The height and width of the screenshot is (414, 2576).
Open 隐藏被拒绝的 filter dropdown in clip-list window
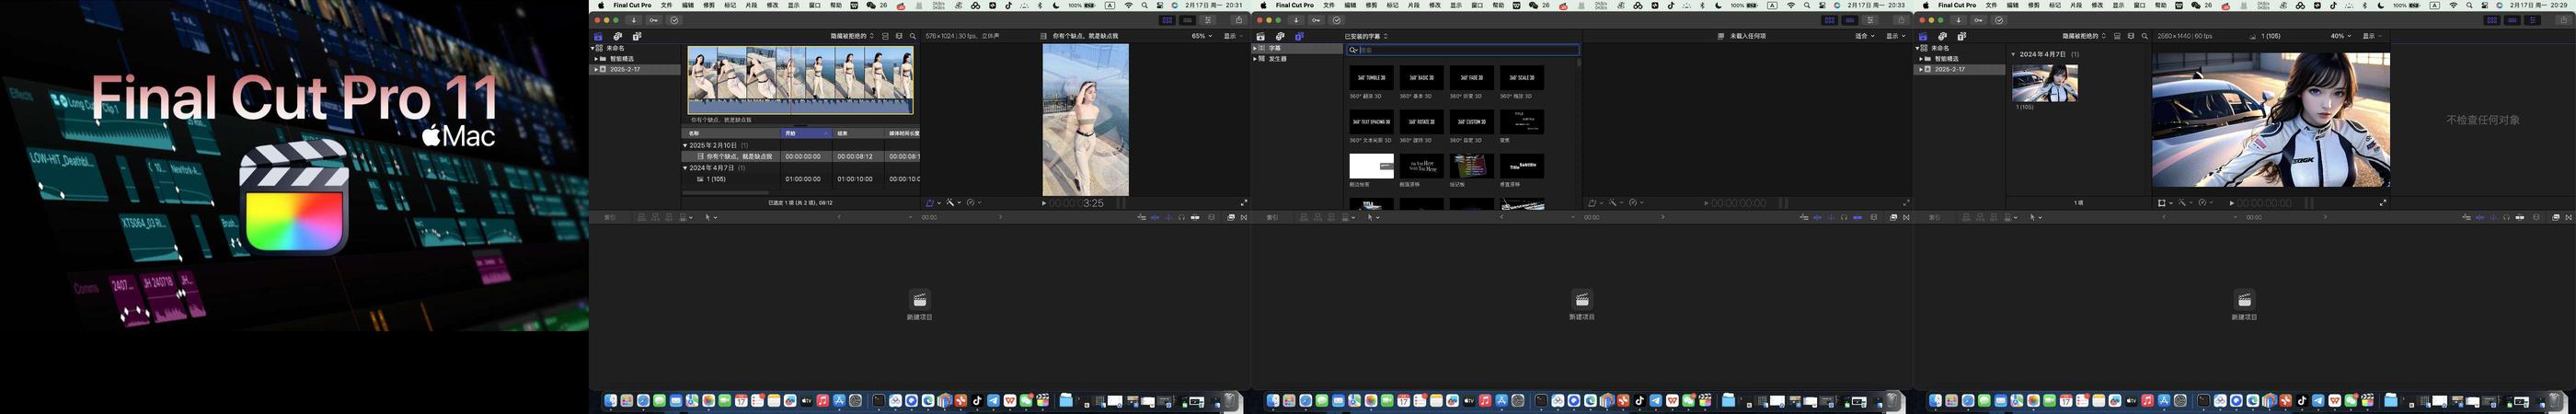click(x=853, y=36)
